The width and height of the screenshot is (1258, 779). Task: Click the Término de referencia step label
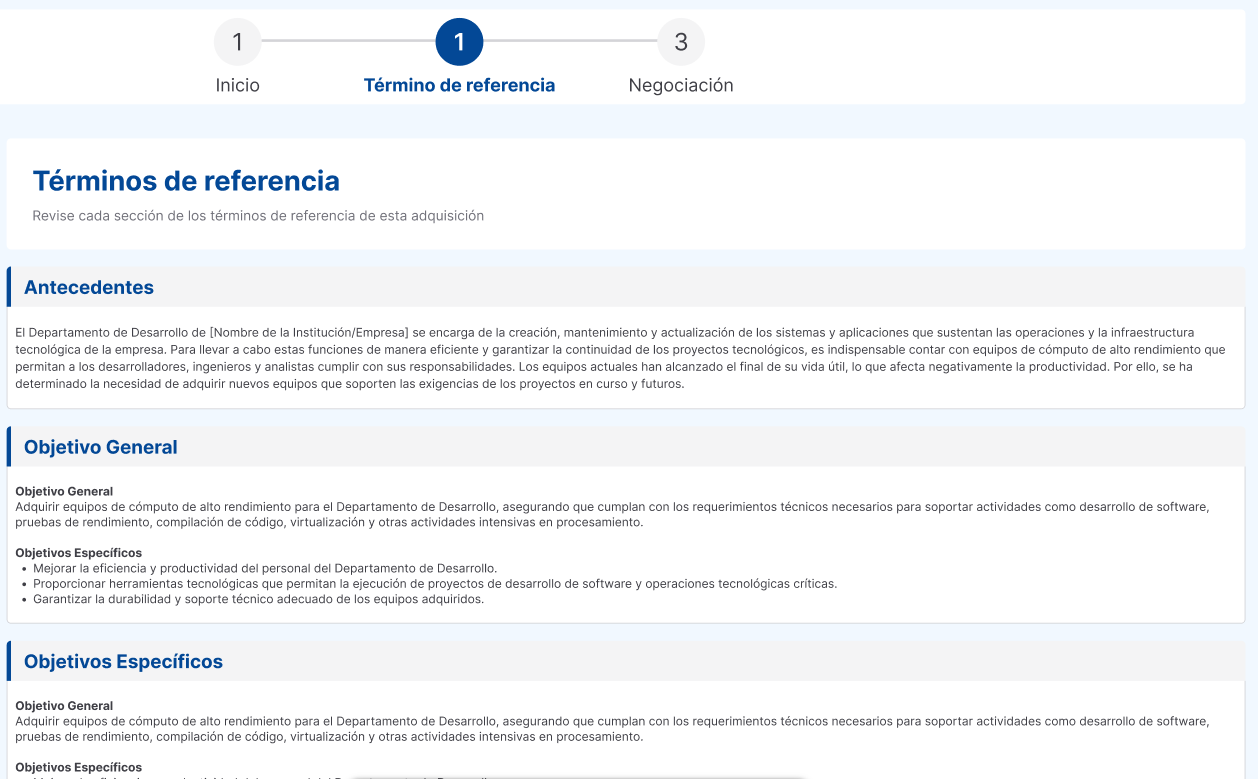pyautogui.click(x=459, y=86)
